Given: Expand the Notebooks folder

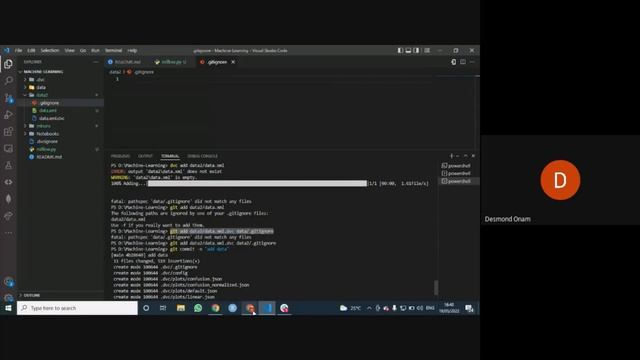Looking at the screenshot, I should 47,134.
